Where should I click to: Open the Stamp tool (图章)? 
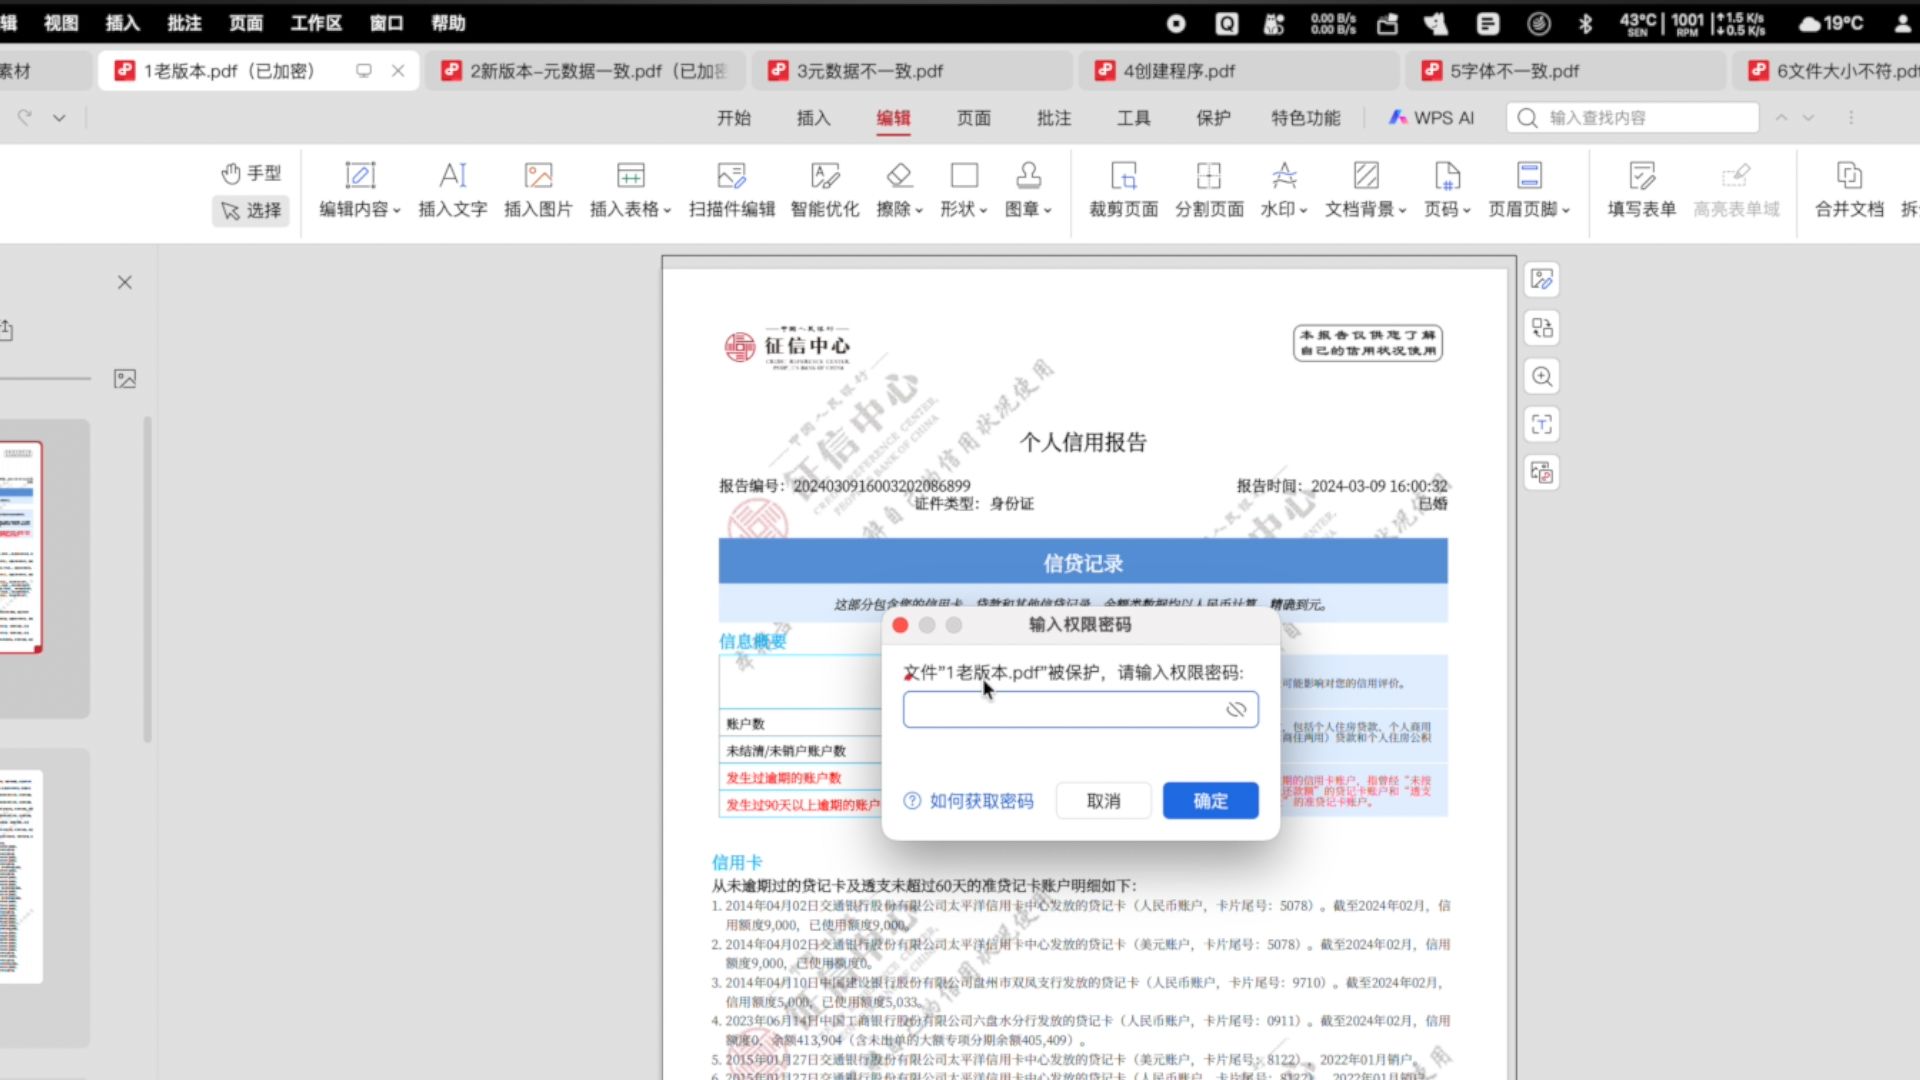pyautogui.click(x=1028, y=189)
